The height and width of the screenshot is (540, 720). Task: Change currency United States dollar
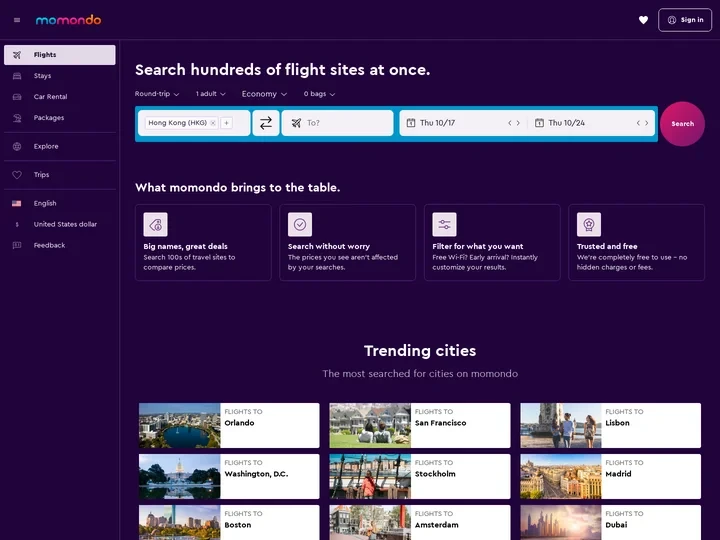pos(60,224)
